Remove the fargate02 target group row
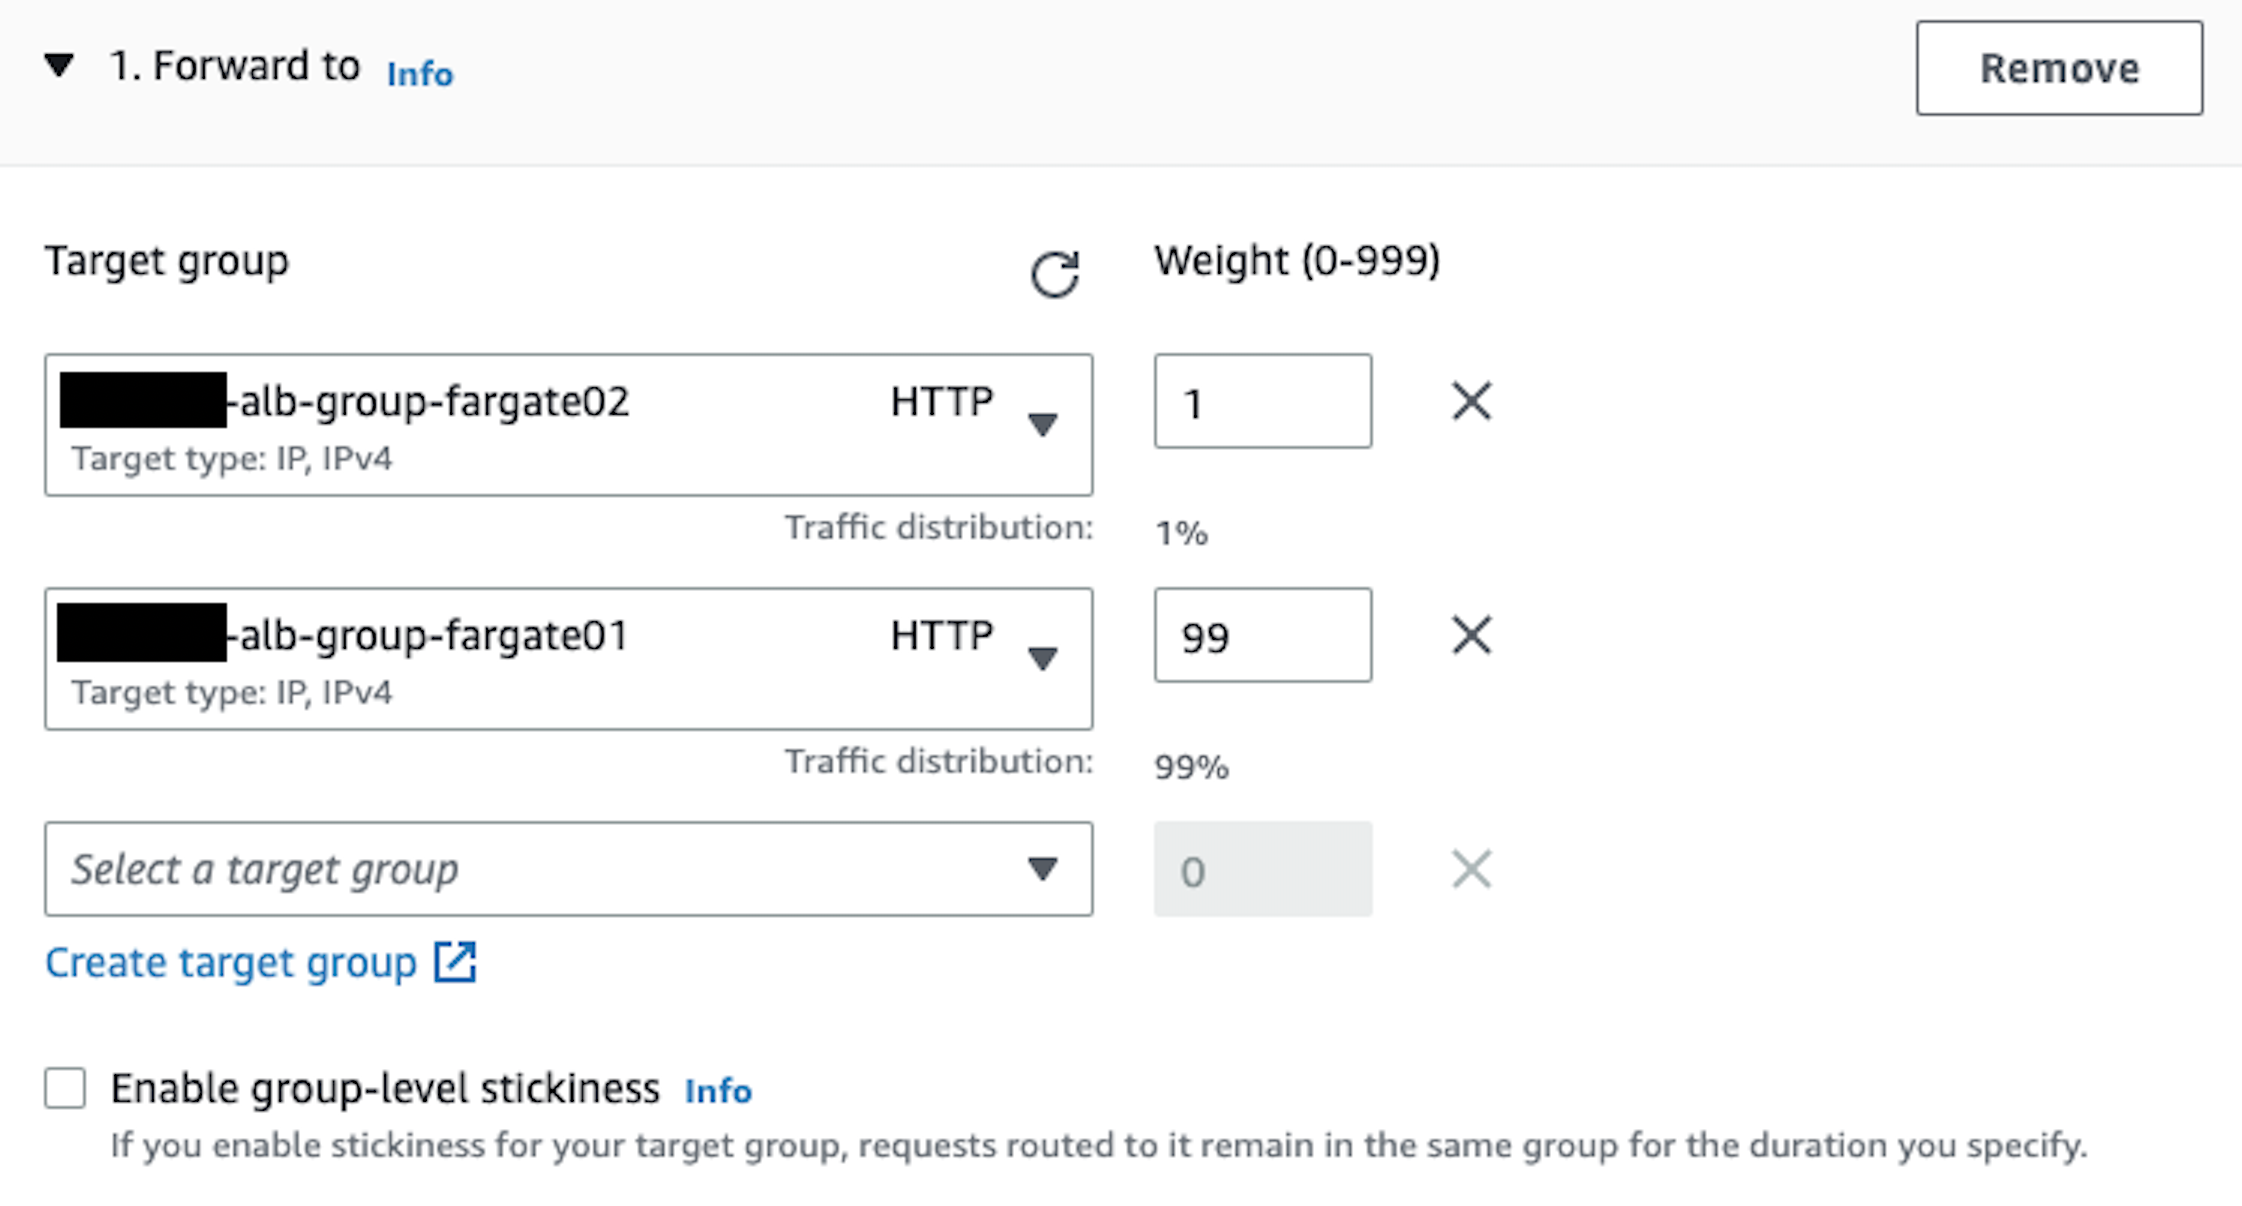This screenshot has width=2242, height=1206. [x=1471, y=401]
